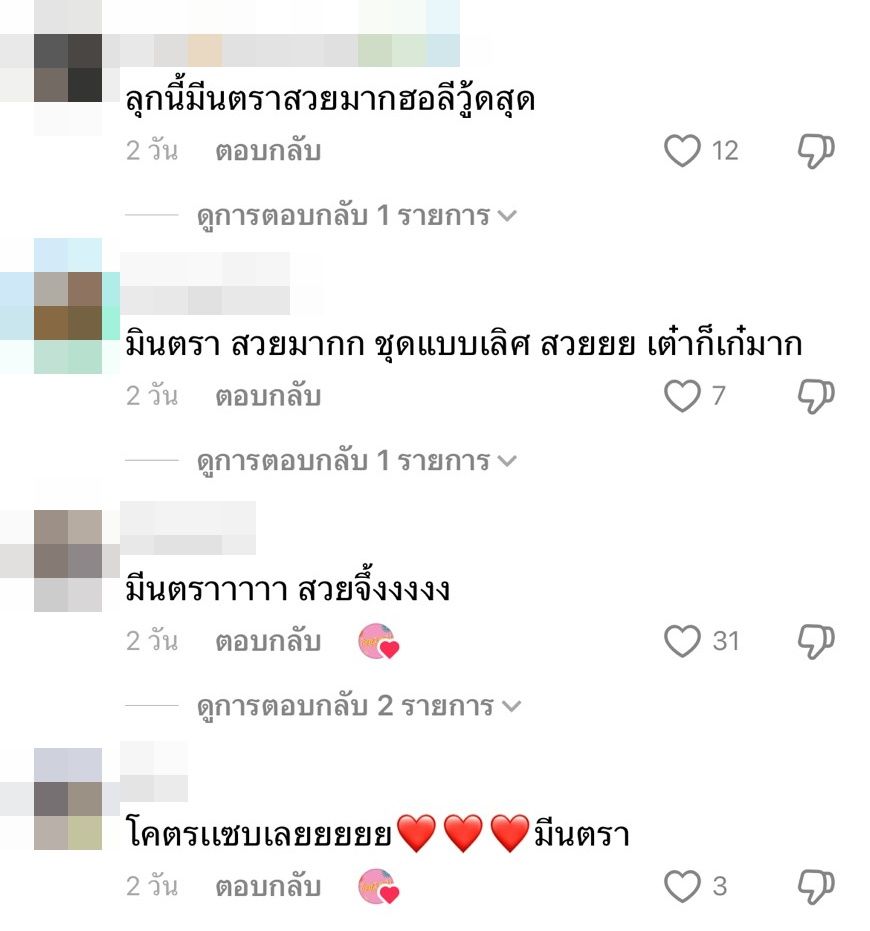Open the first commenter's profile picture
870x931 pixels.
click(68, 68)
